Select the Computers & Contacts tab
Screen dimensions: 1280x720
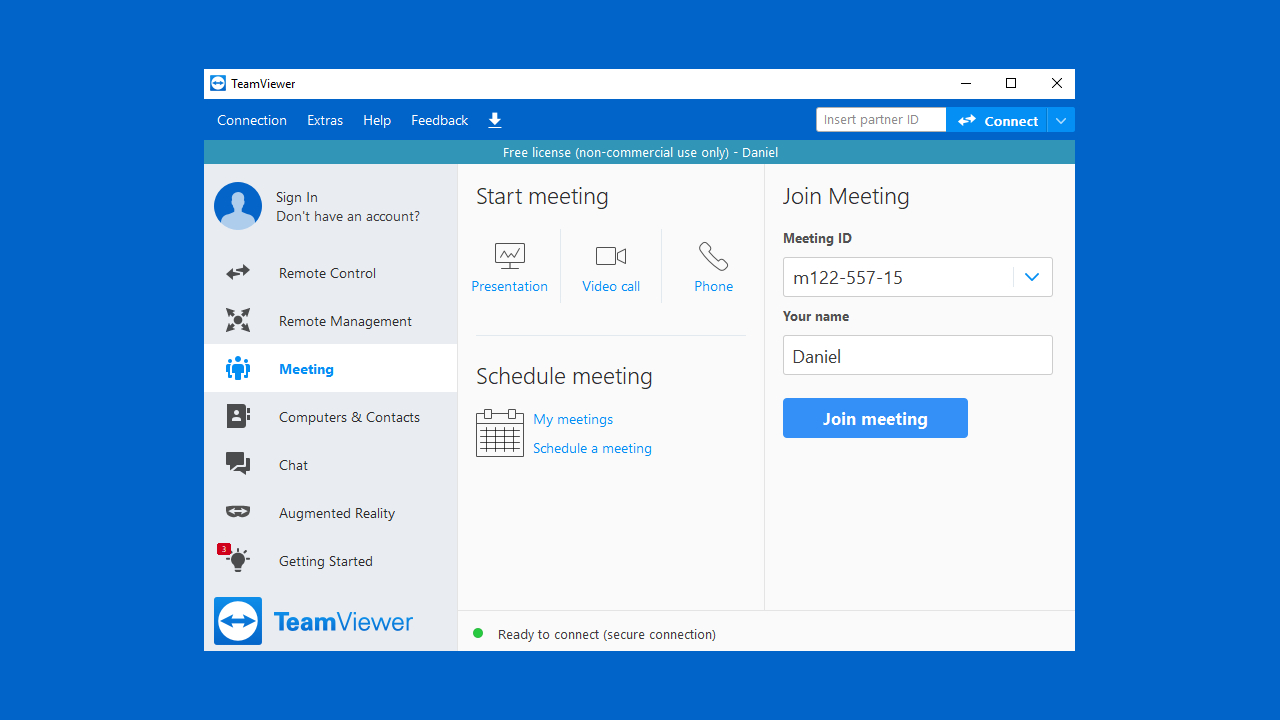coord(330,417)
